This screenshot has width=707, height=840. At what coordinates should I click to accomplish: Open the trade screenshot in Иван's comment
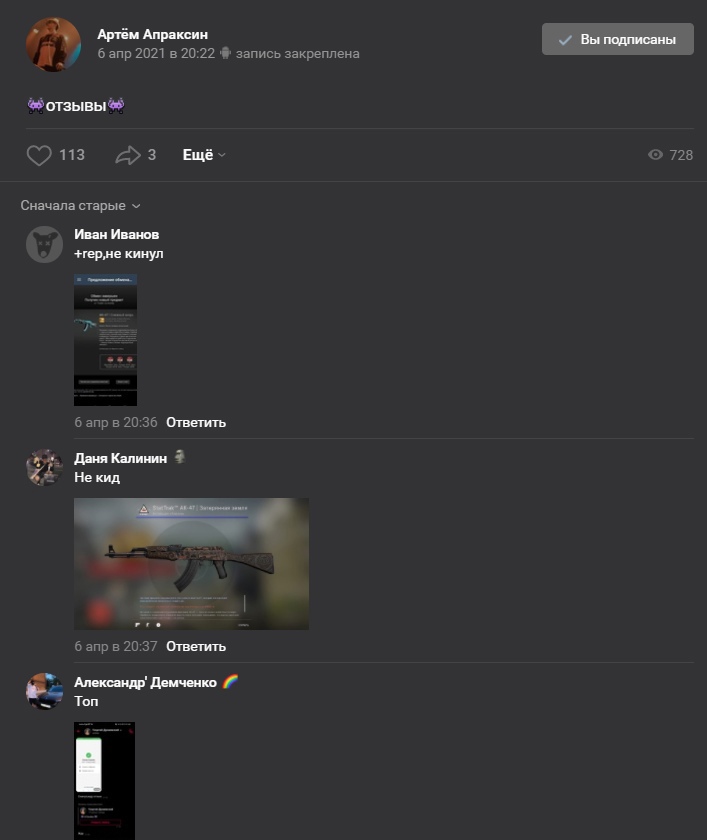[106, 340]
